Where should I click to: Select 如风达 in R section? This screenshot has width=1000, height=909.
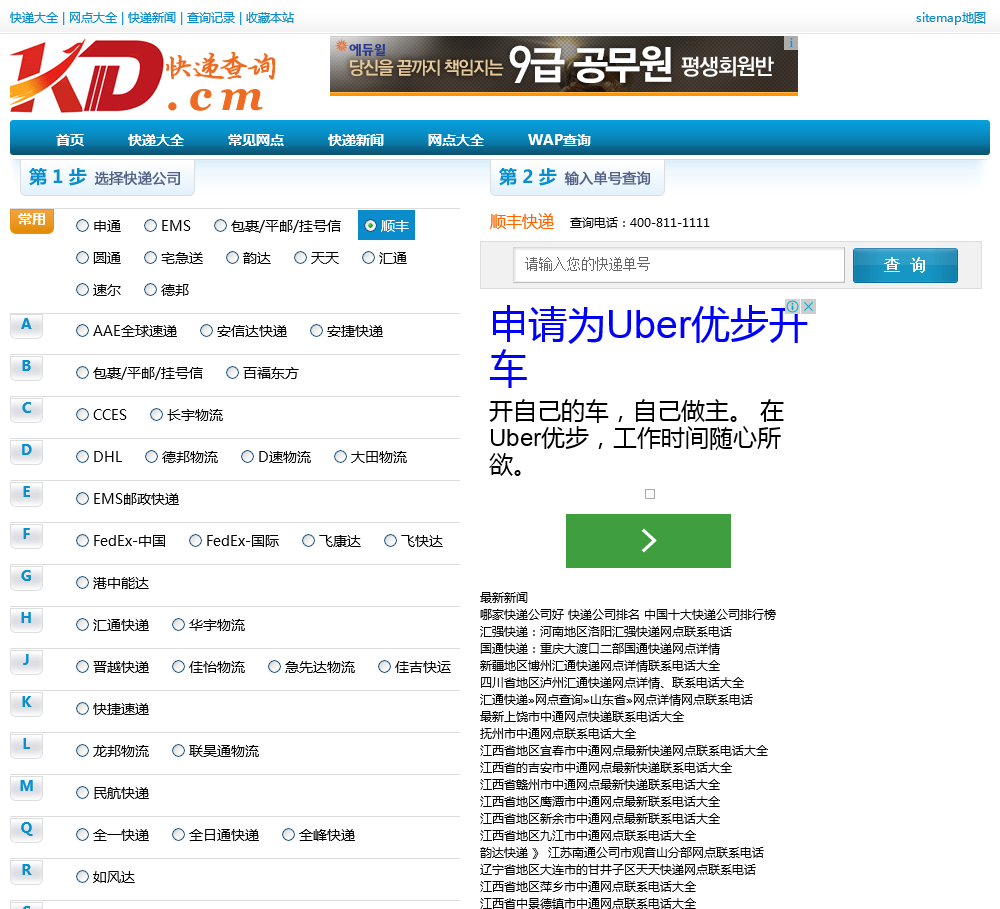[x=82, y=877]
